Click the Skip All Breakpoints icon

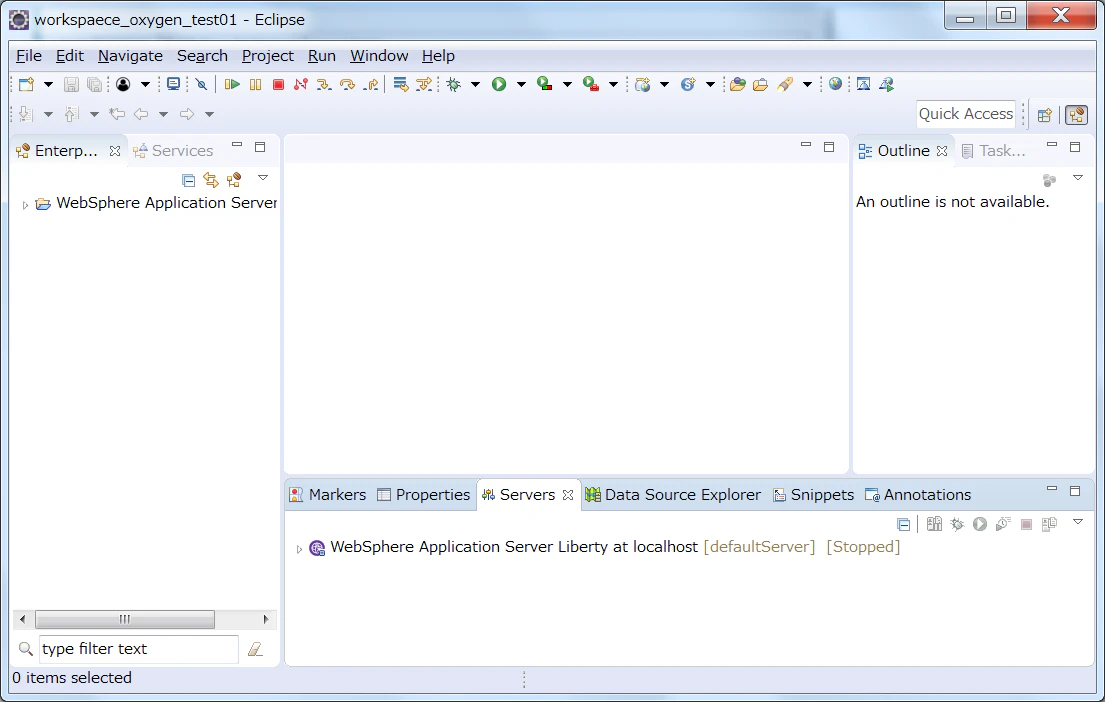pyautogui.click(x=202, y=85)
